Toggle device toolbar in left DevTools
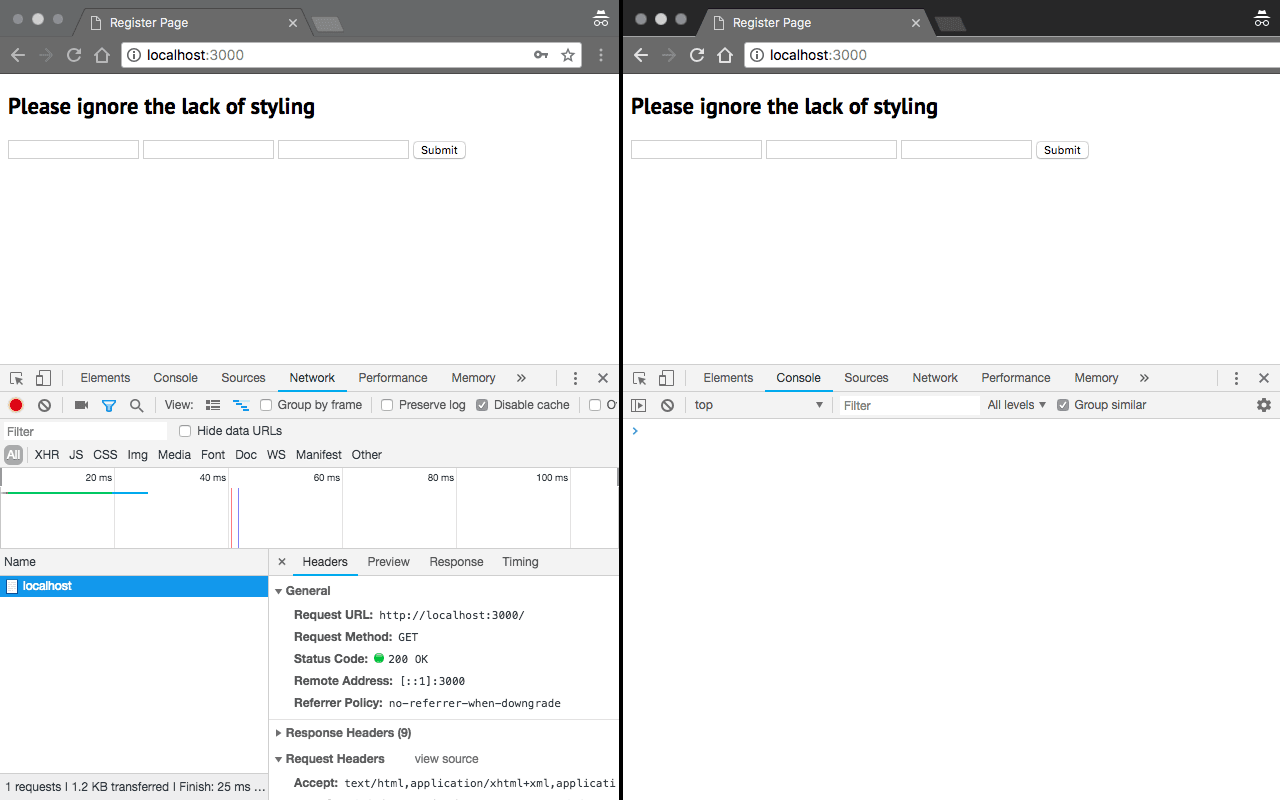The image size is (1280, 800). click(43, 378)
